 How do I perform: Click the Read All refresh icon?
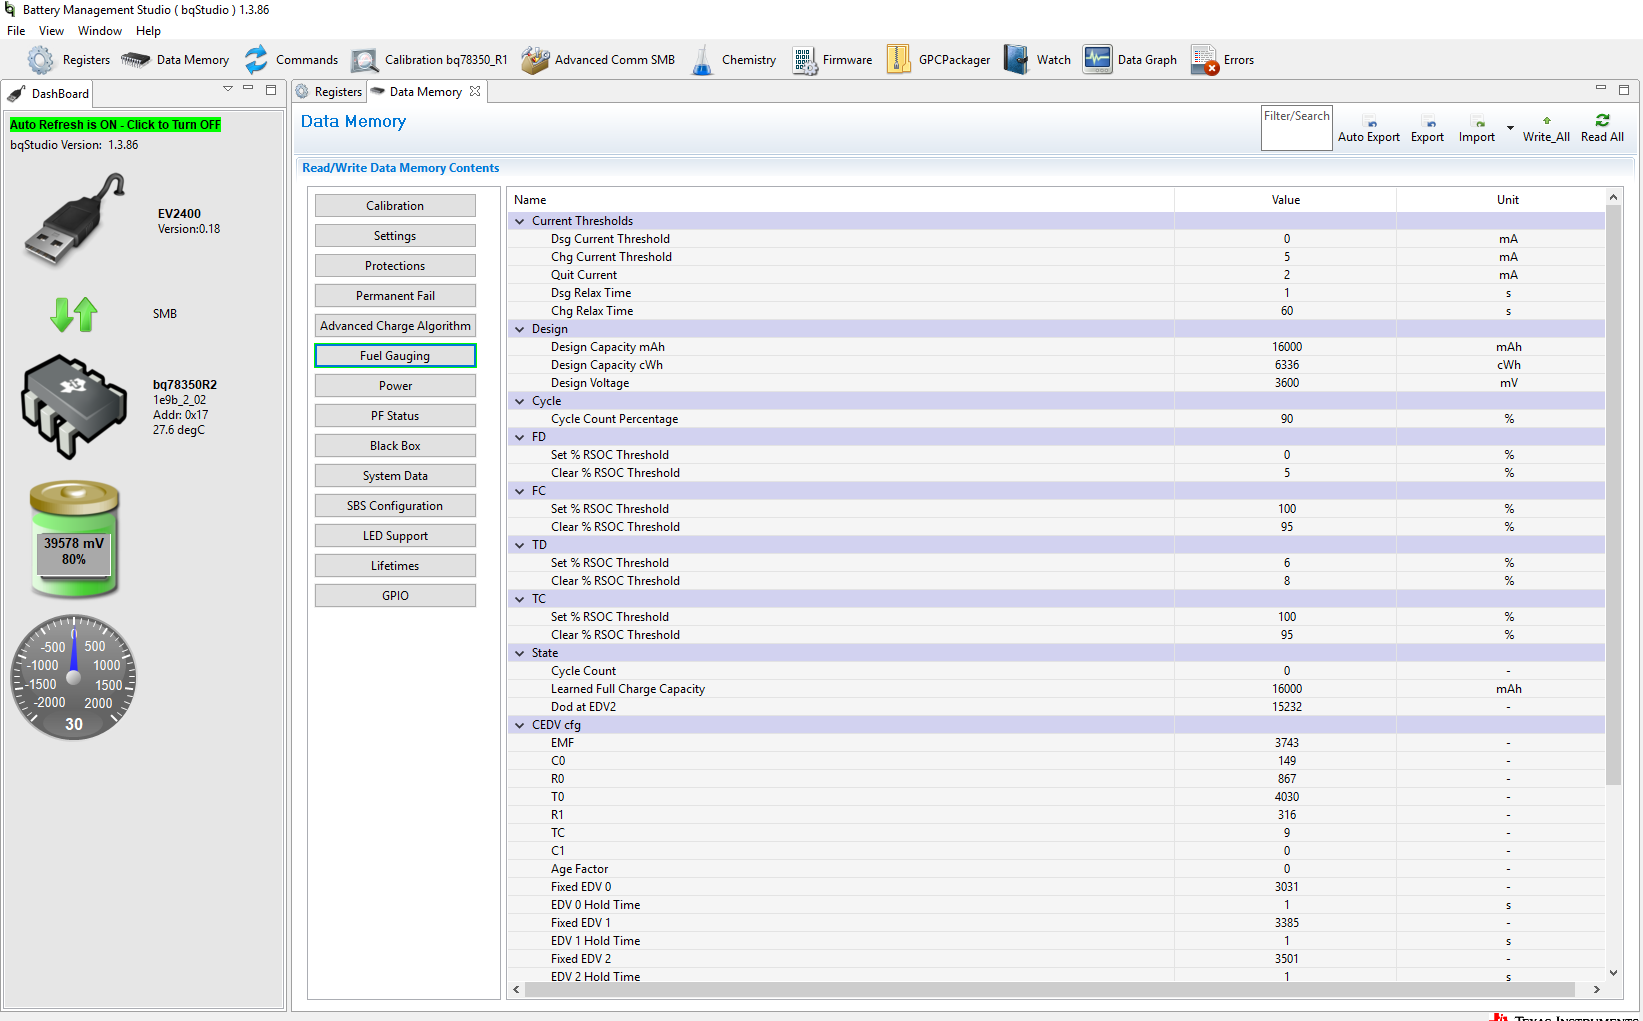pos(1602,120)
